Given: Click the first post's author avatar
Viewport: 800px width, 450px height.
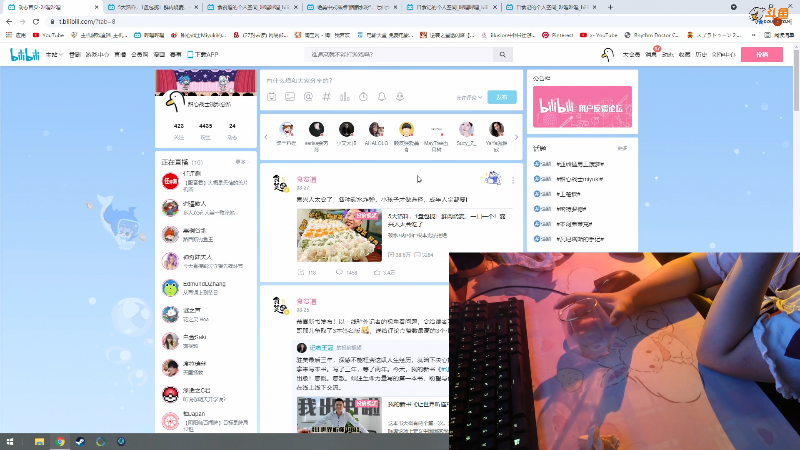Looking at the screenshot, I should 280,183.
